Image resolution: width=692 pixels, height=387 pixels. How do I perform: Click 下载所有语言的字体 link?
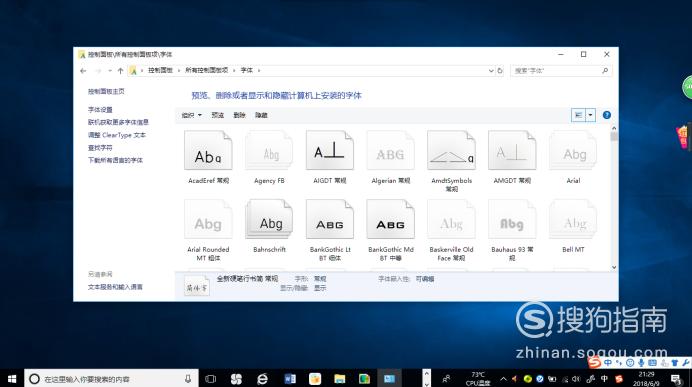tap(115, 160)
